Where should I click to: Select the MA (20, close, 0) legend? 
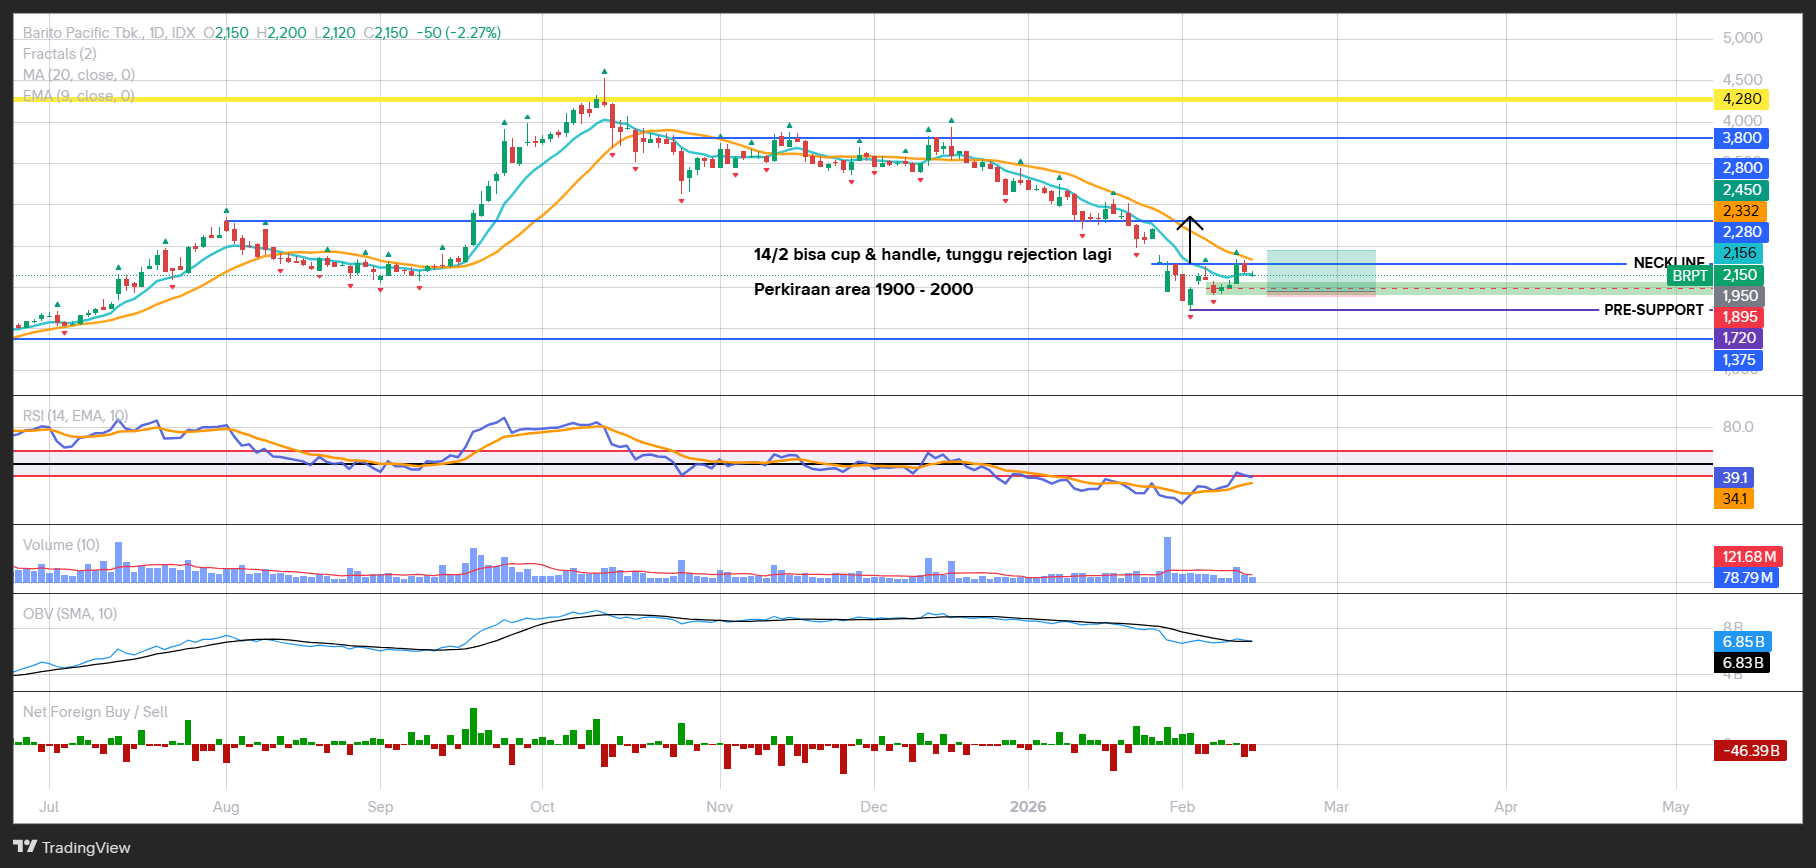point(79,75)
